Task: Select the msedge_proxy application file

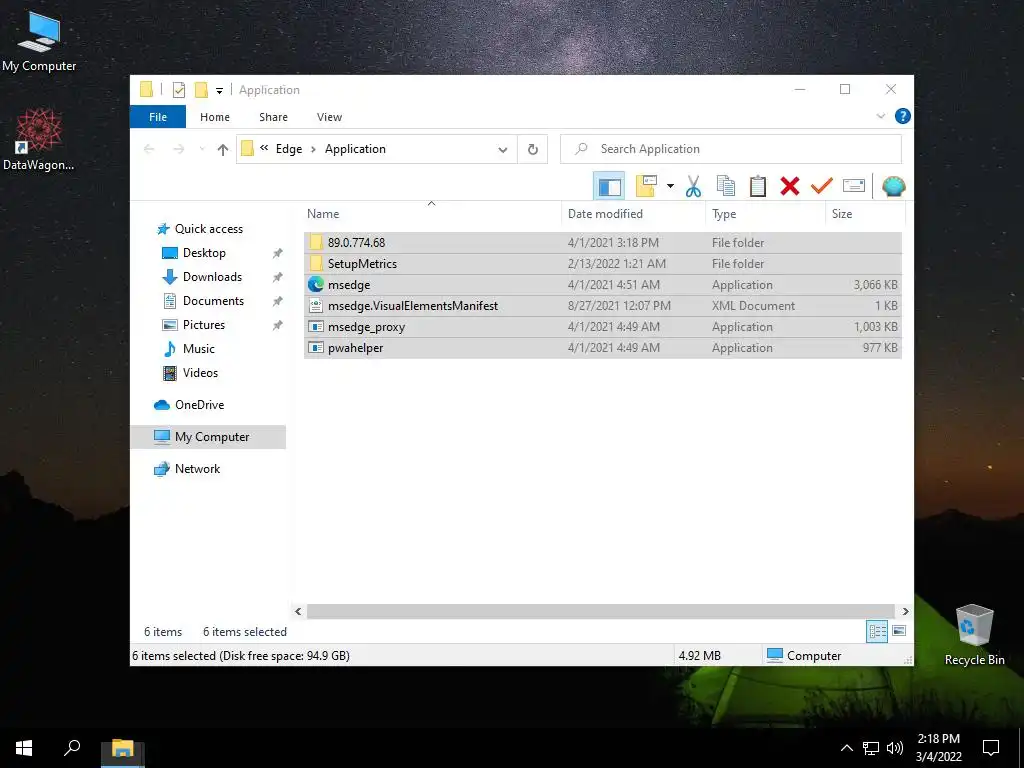Action: tap(603, 327)
